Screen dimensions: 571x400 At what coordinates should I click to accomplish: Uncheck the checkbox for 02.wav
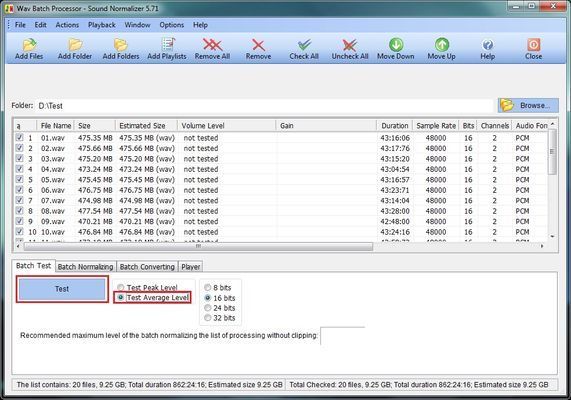click(x=19, y=148)
